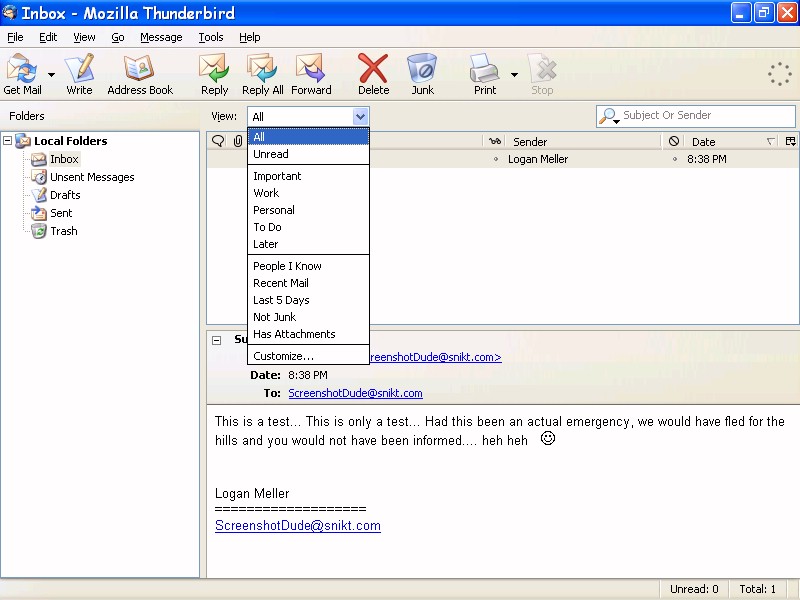This screenshot has width=800, height=600.
Task: Click the attachment paperclip column header
Action: coord(238,141)
